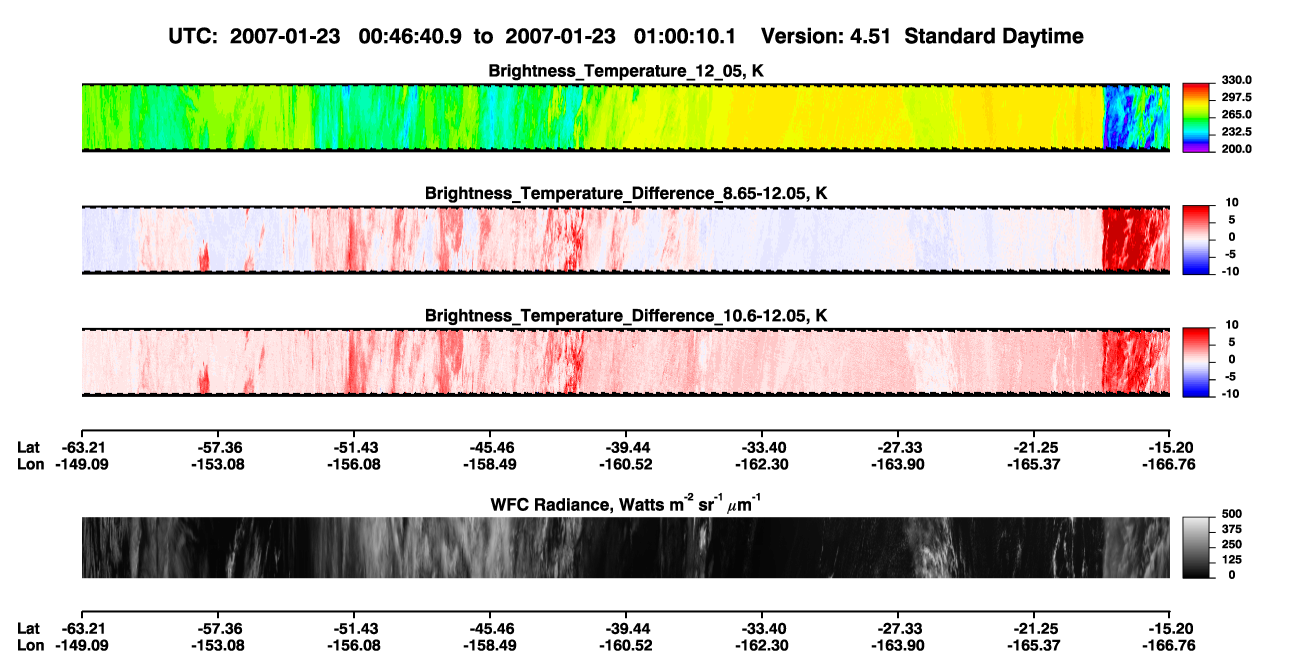Click the 'Brightness_Temperature_Difference_8.65-12.05, K' title
1300x667 pixels.
click(x=626, y=193)
